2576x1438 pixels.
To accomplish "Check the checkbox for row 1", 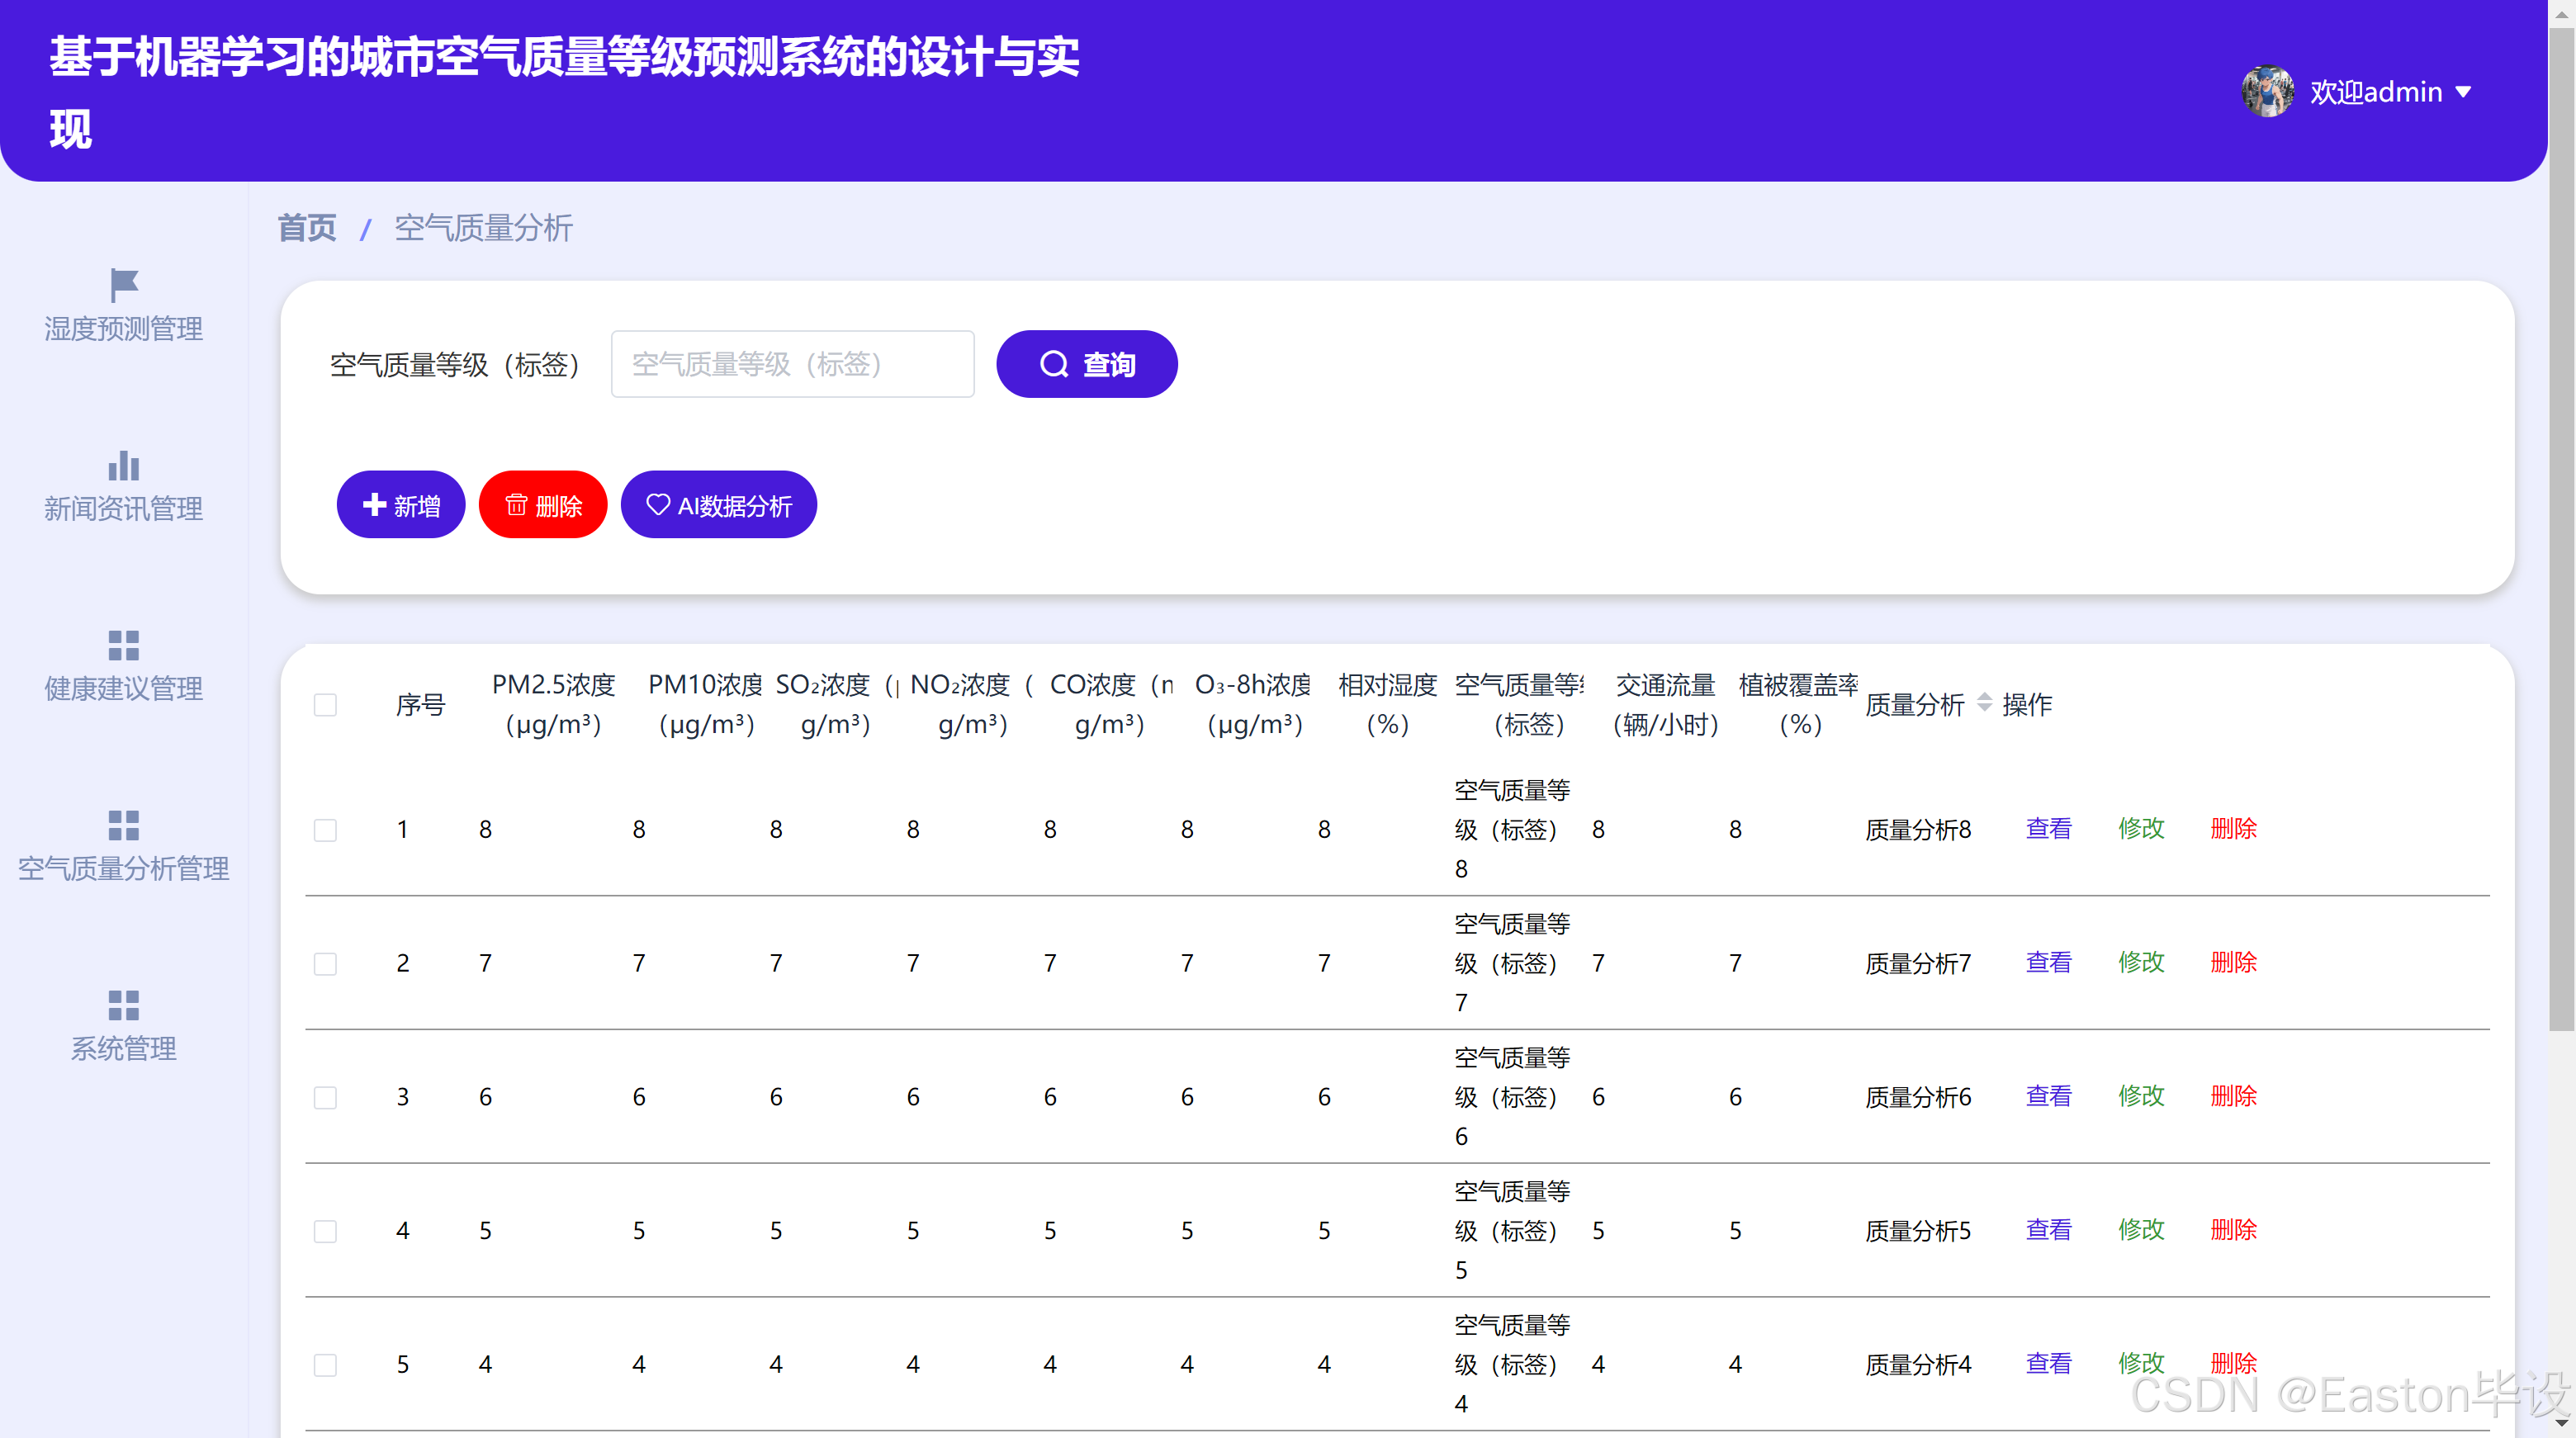I will 325,830.
